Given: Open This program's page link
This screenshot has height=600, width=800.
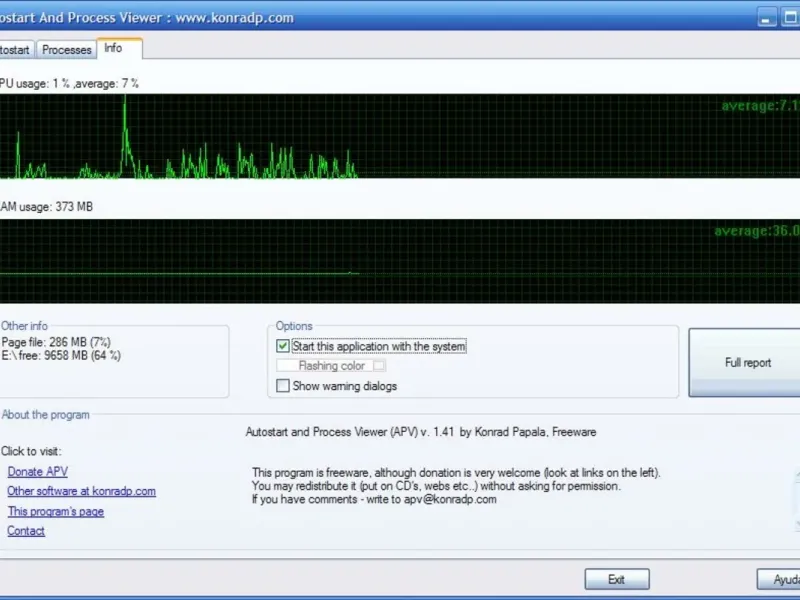Looking at the screenshot, I should (56, 511).
